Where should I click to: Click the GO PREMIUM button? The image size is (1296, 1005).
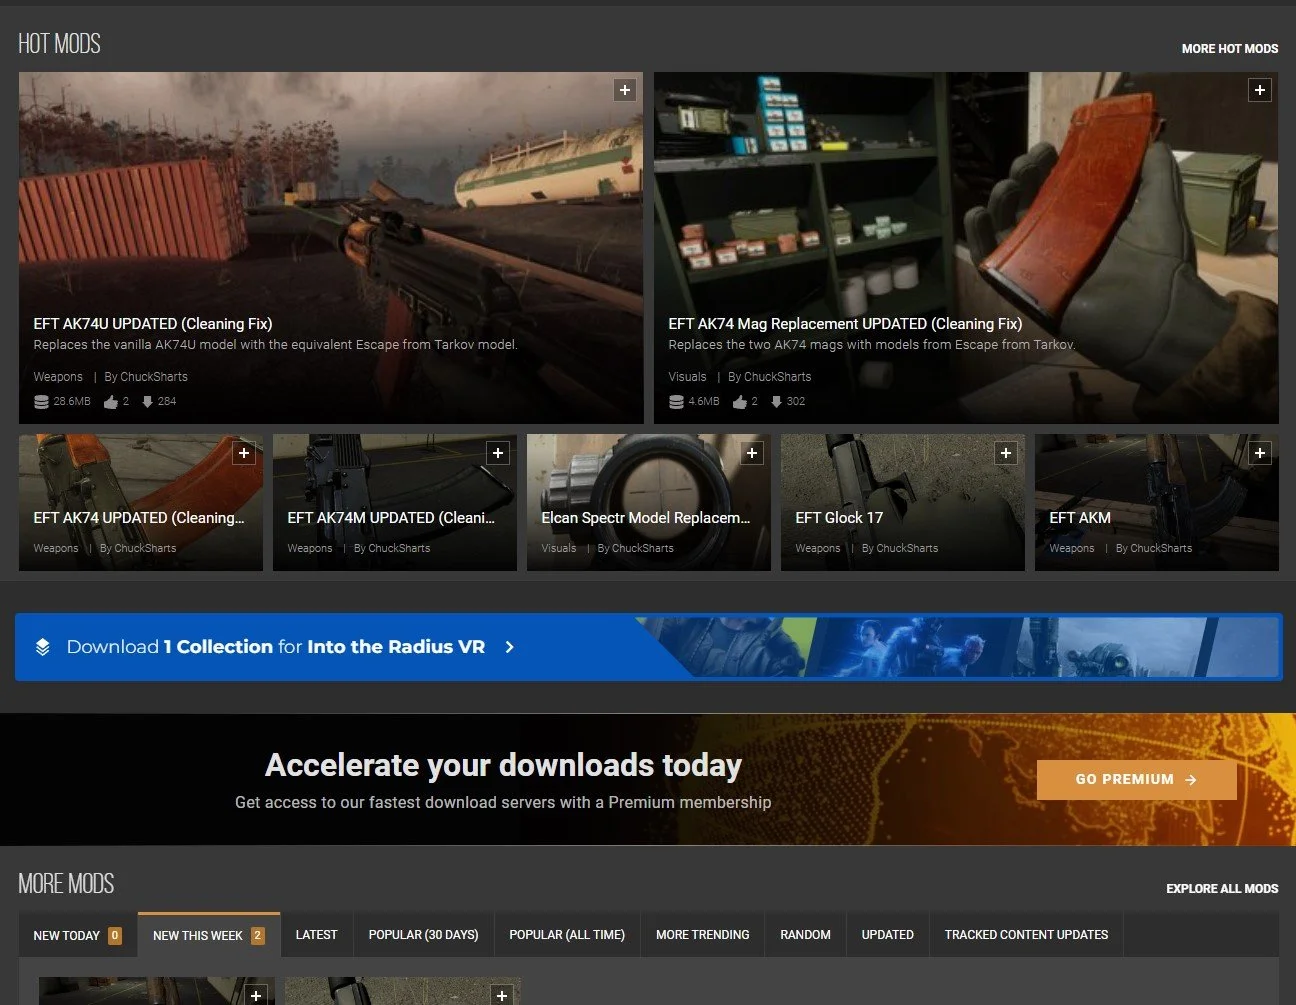(1136, 779)
